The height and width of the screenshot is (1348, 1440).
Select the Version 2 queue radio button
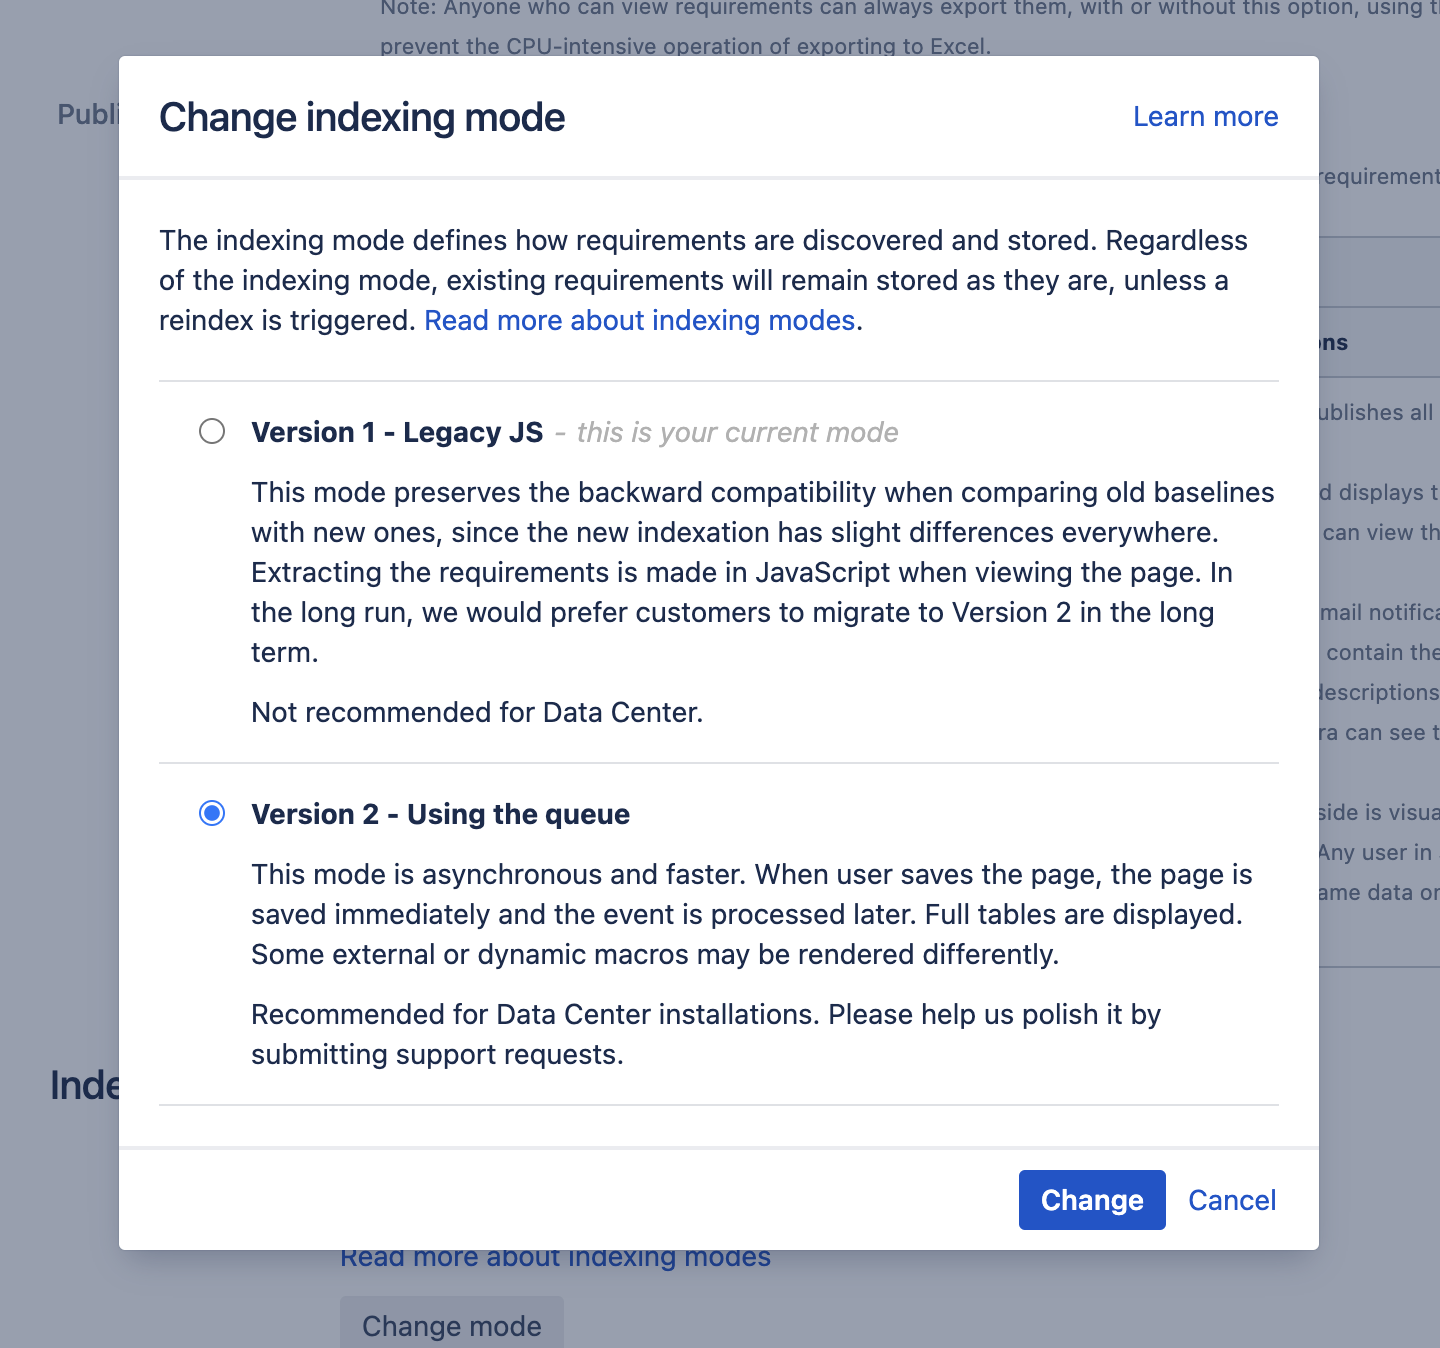point(212,814)
